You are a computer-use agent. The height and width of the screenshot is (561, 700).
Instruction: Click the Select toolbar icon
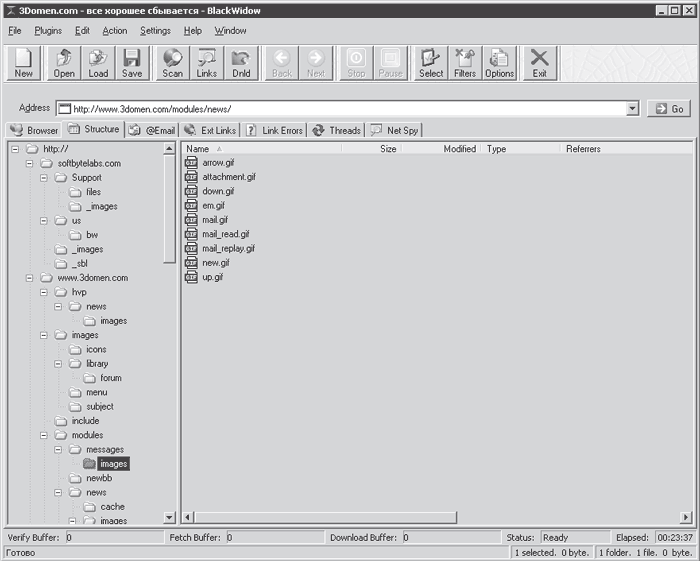(x=431, y=63)
